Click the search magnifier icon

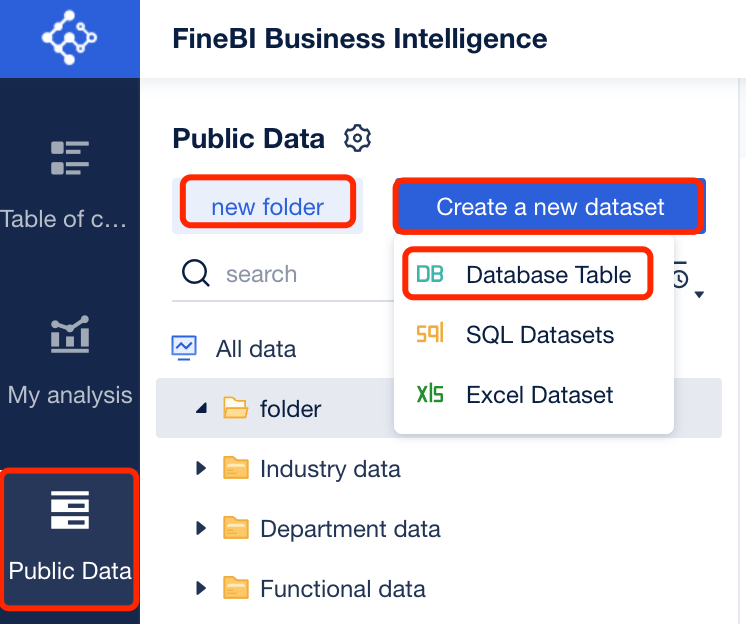pyautogui.click(x=195, y=274)
